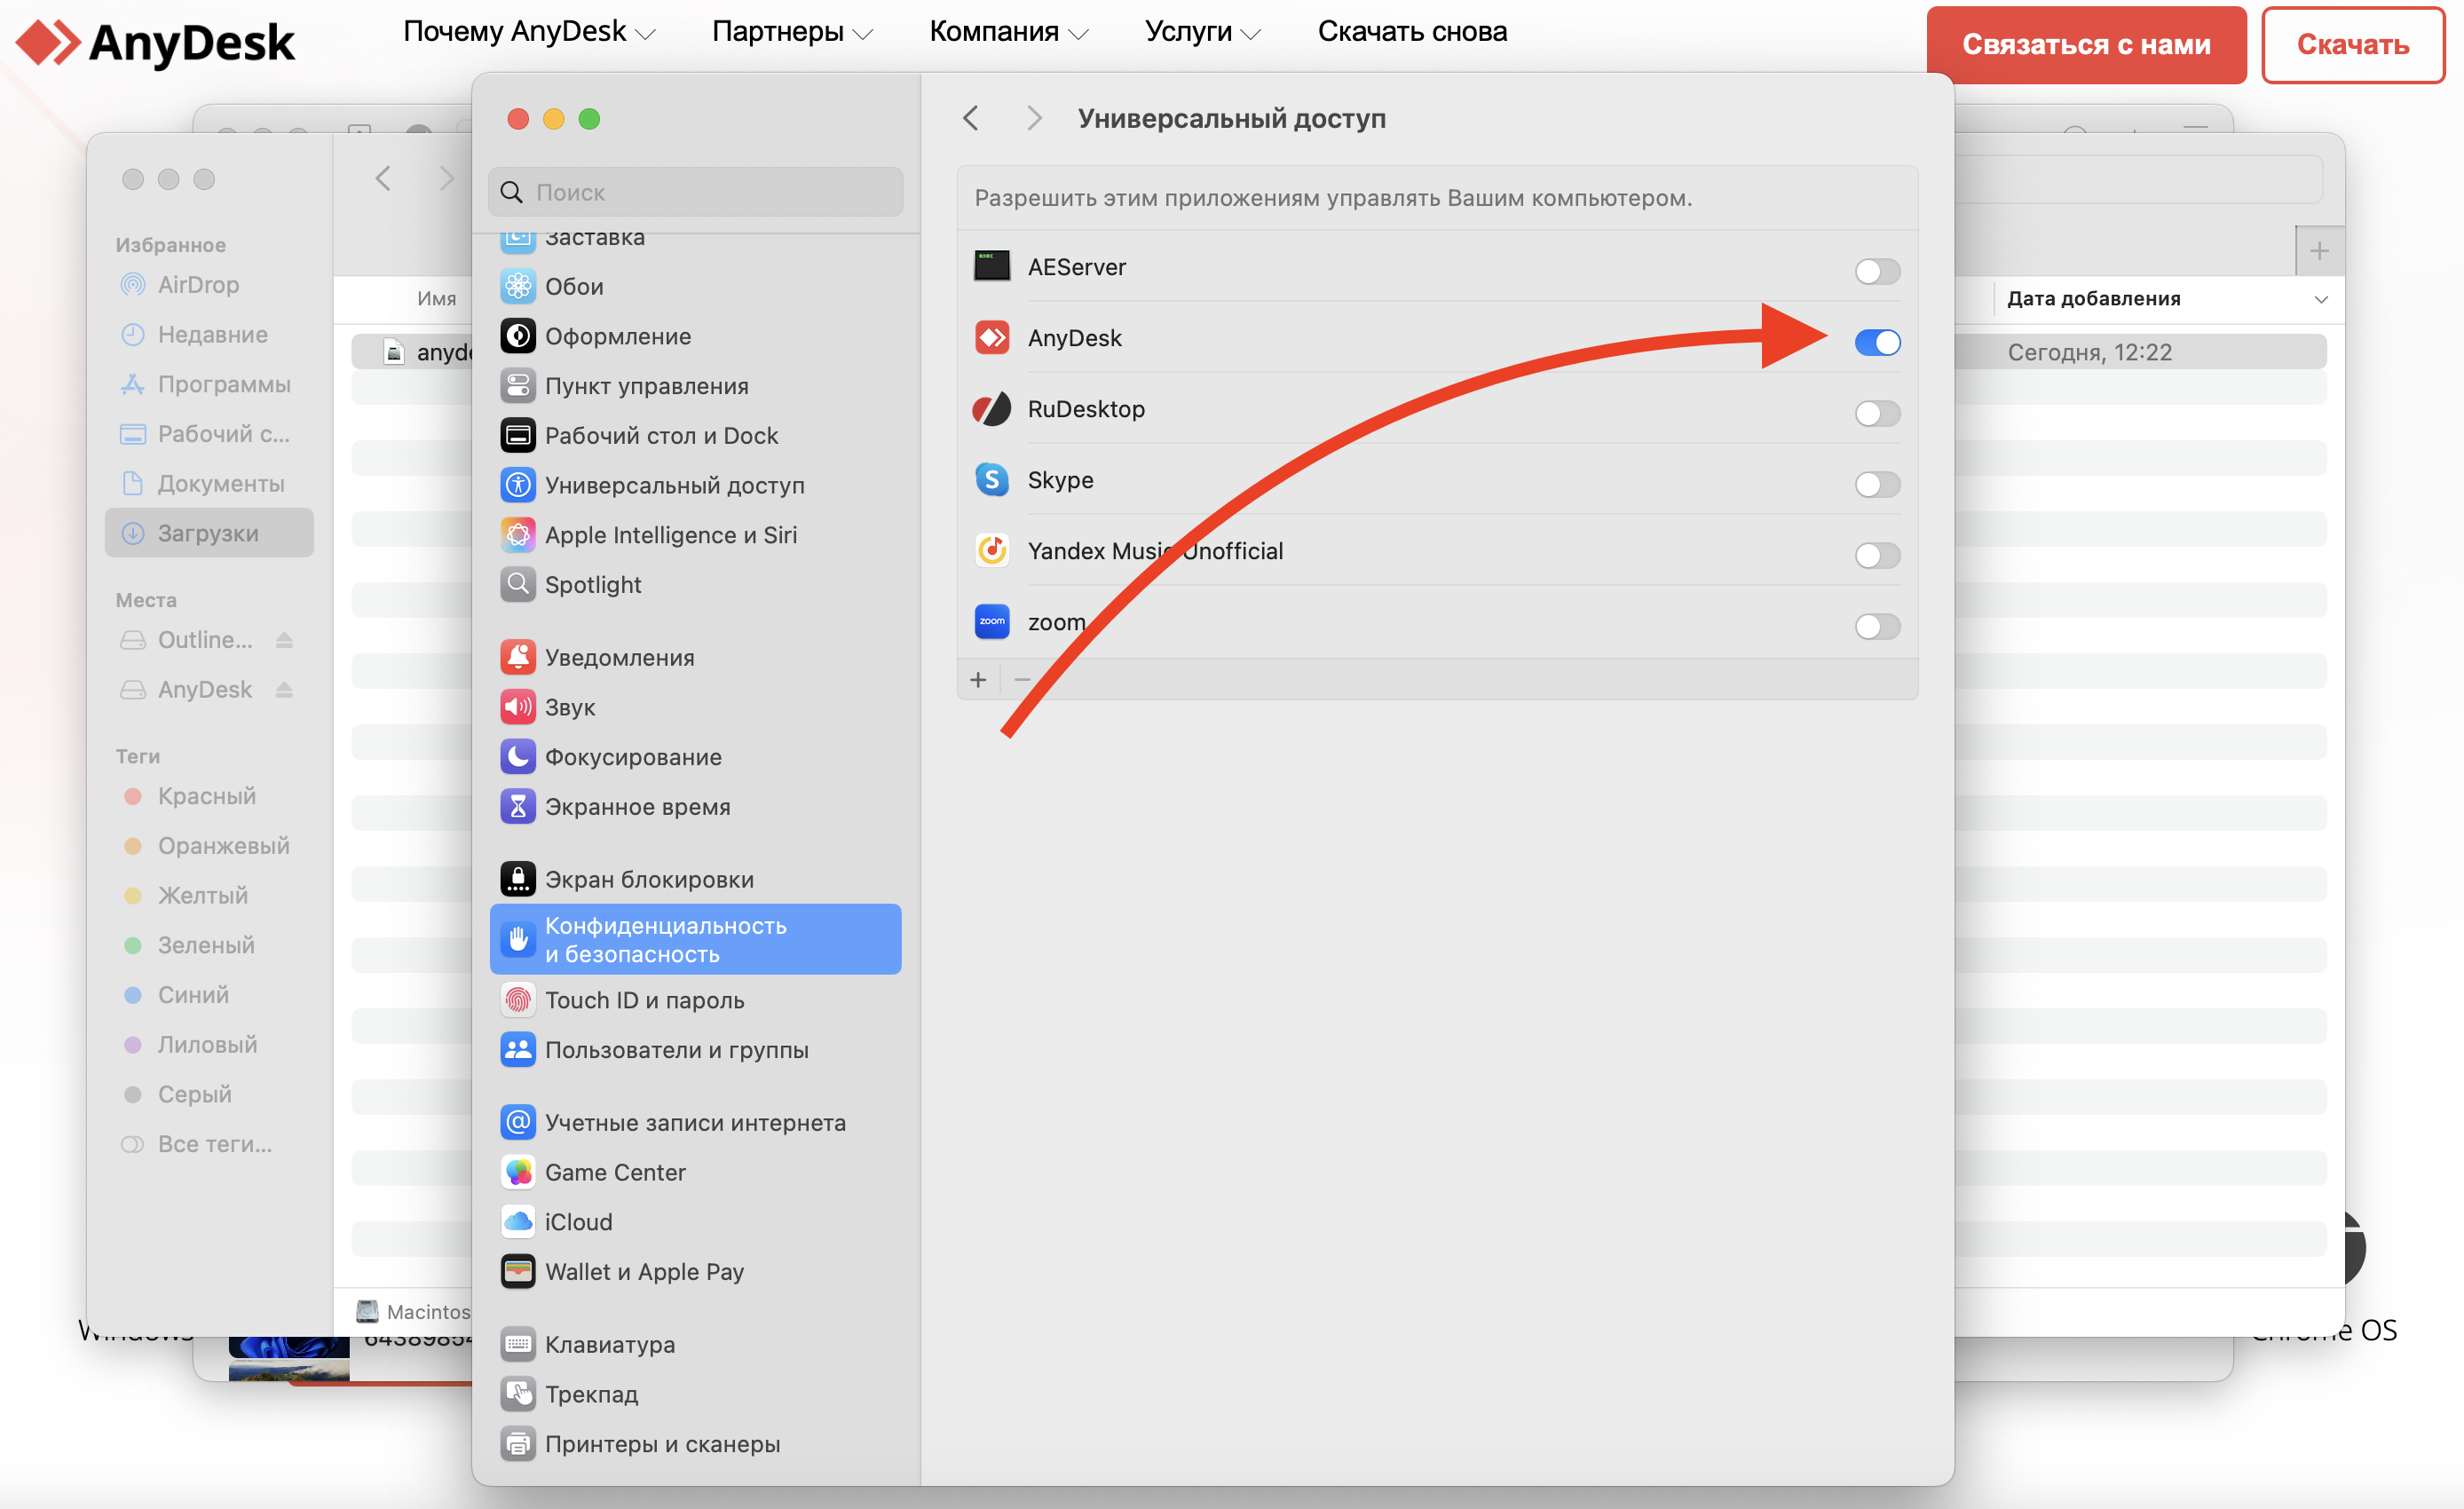The image size is (2464, 1509).
Task: Open Пункт управления icon
Action: (x=517, y=385)
